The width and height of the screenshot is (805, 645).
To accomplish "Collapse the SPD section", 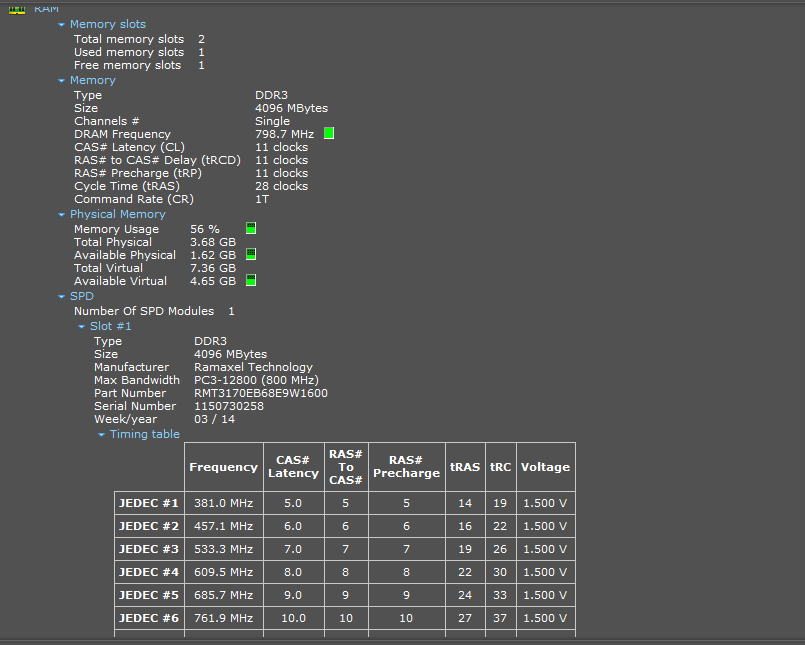I will [62, 296].
